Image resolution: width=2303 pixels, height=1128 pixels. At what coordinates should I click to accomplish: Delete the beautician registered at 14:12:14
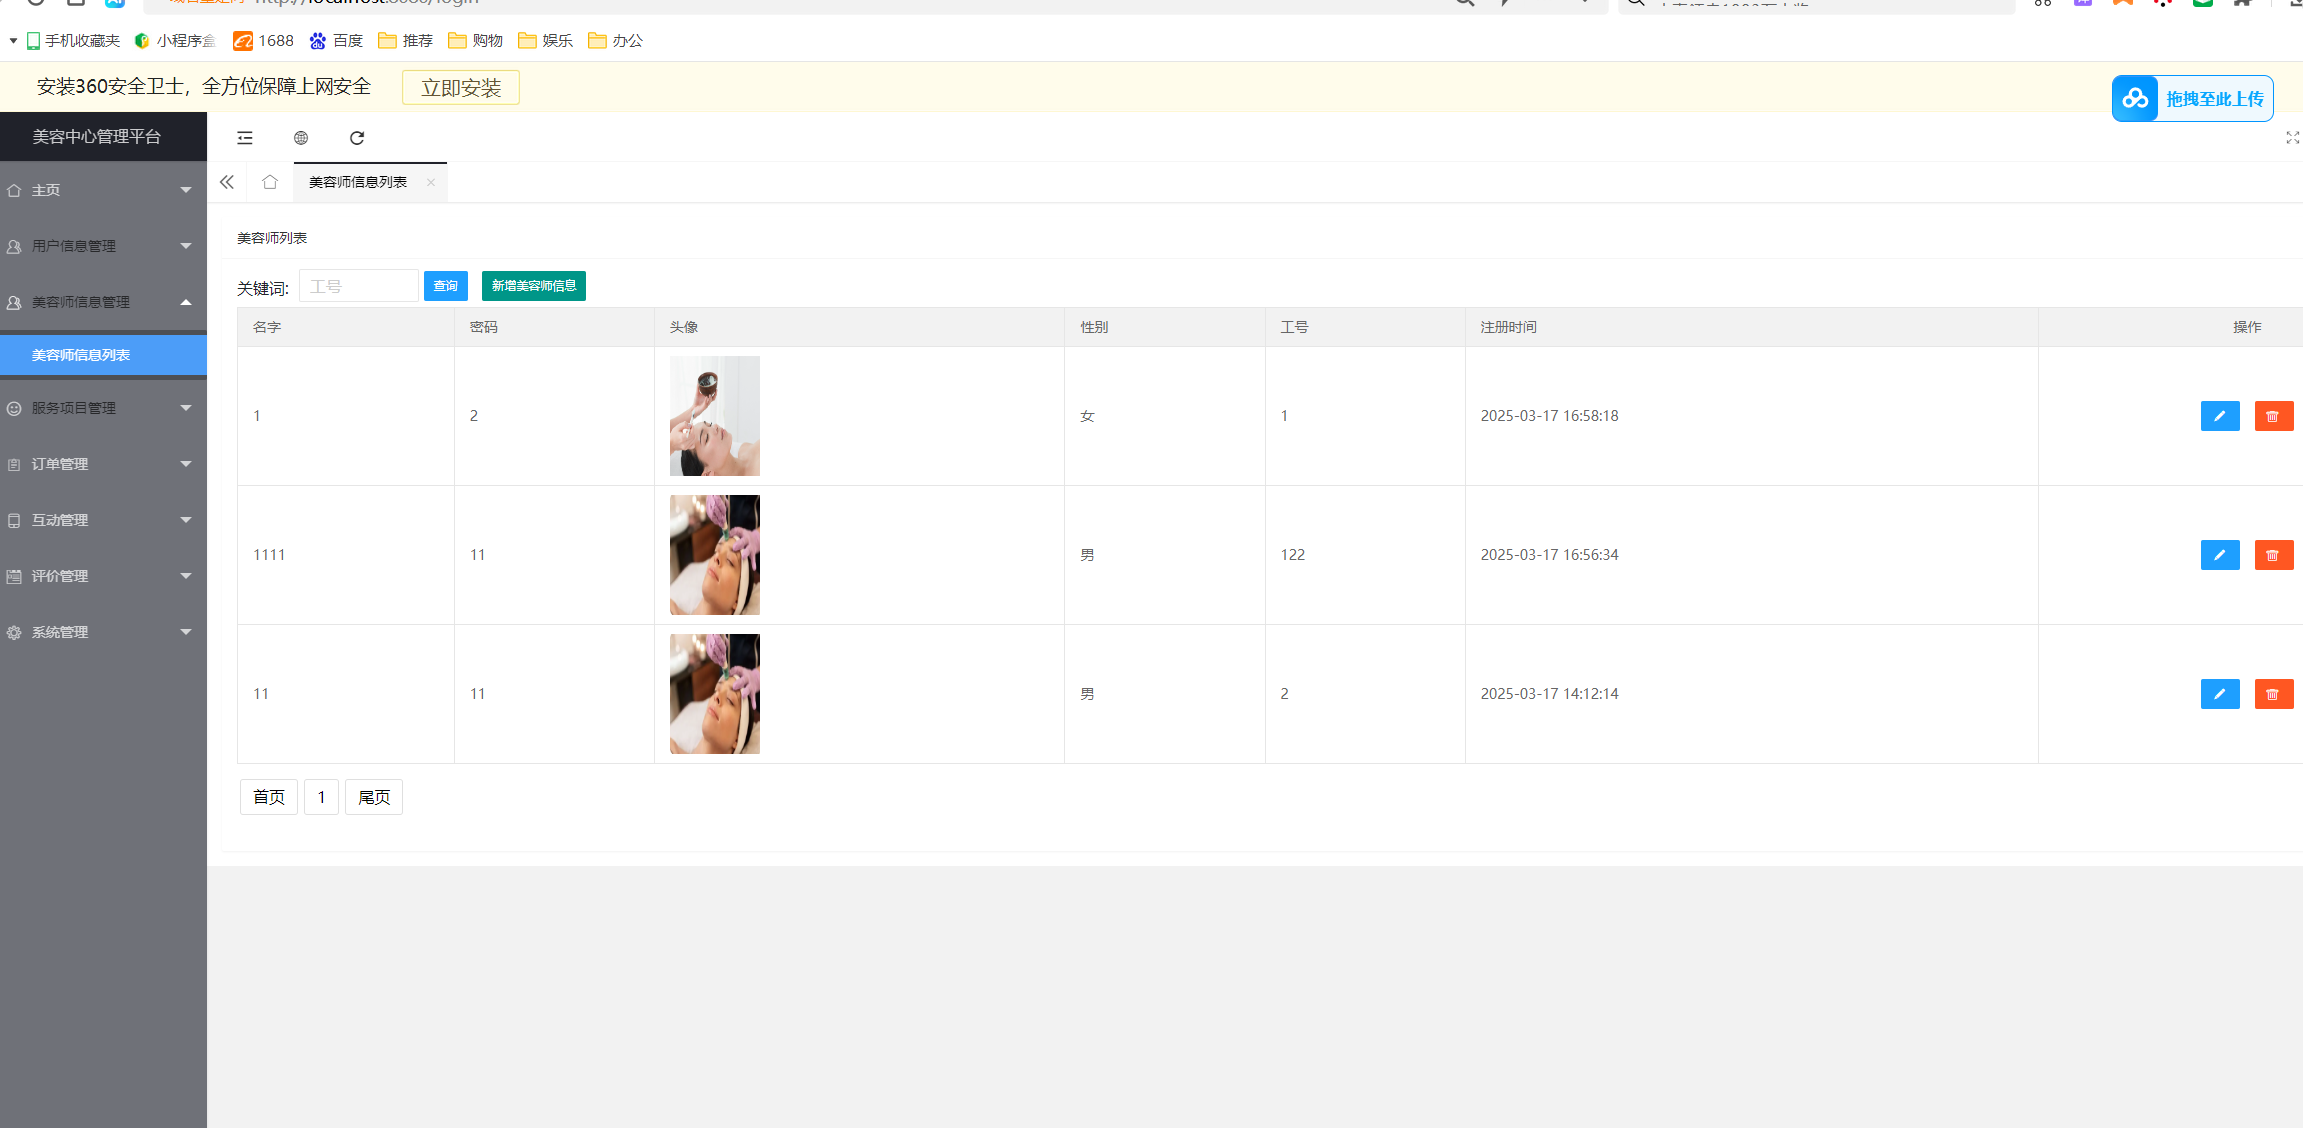[x=2273, y=694]
